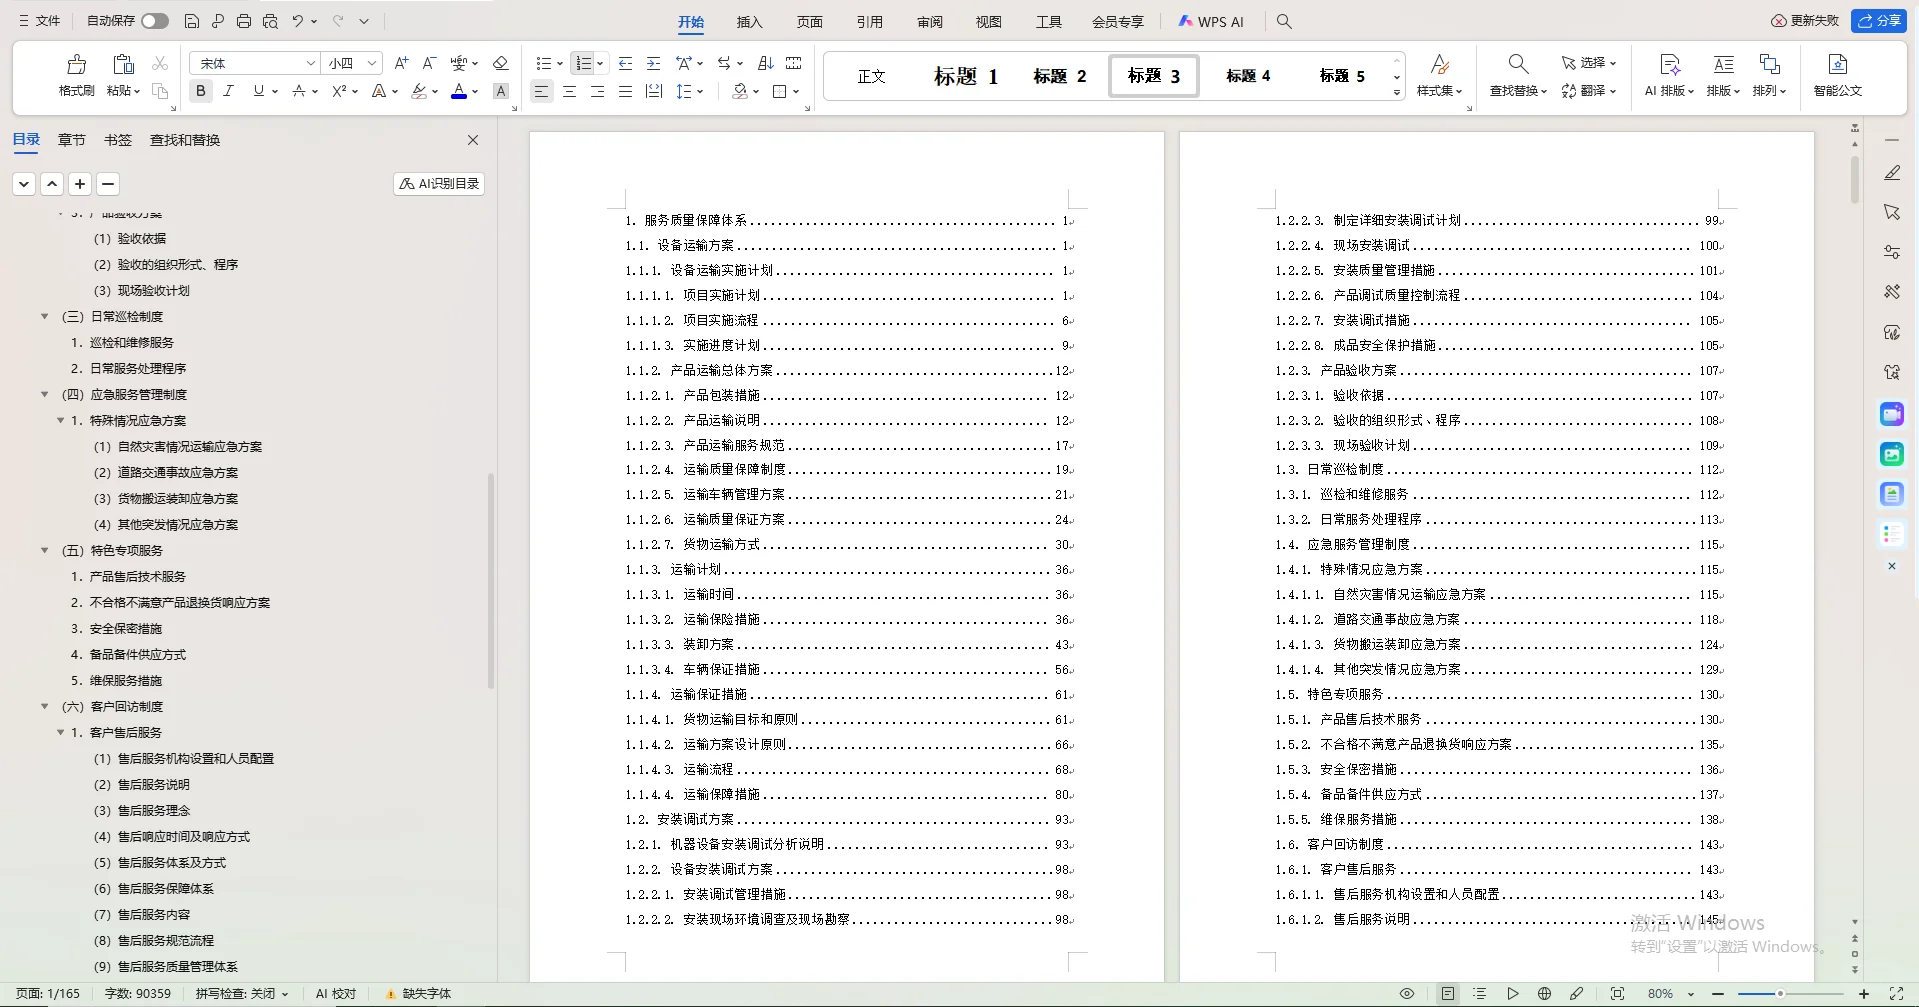
Task: Click the save document icon in title bar
Action: tap(192, 21)
